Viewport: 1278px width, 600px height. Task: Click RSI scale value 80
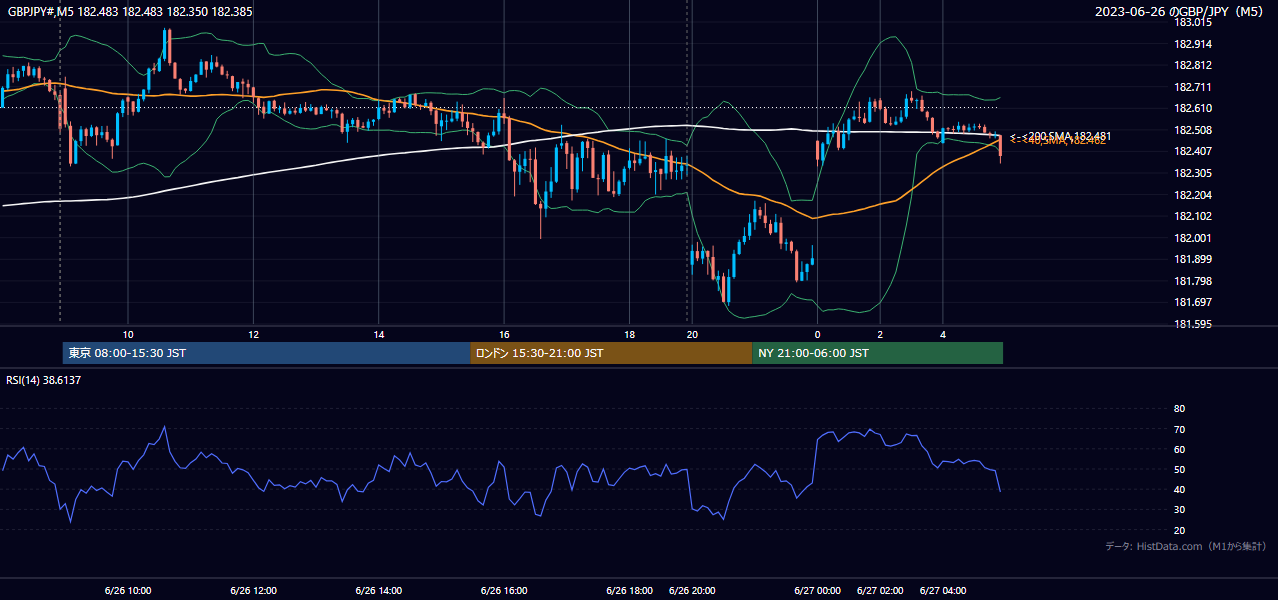click(x=1180, y=409)
